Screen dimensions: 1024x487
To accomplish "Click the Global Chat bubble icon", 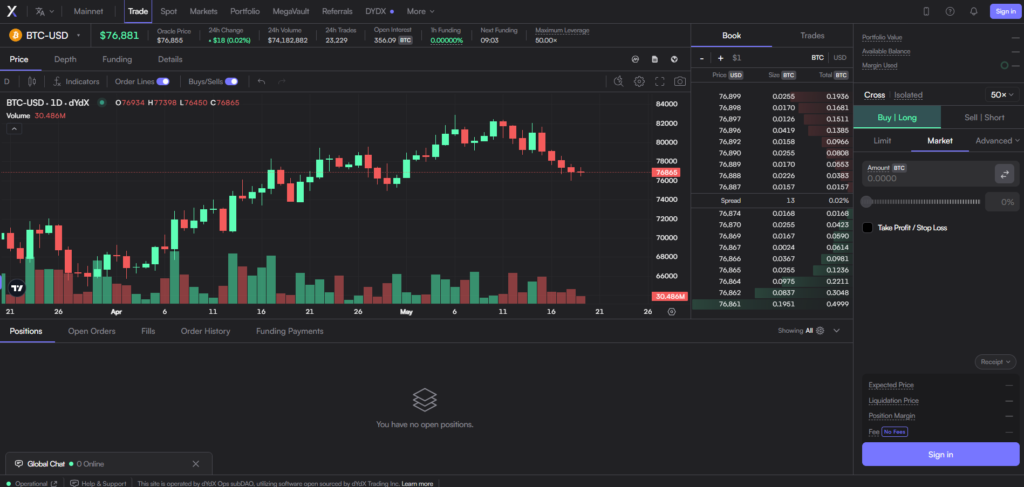I will 19,464.
